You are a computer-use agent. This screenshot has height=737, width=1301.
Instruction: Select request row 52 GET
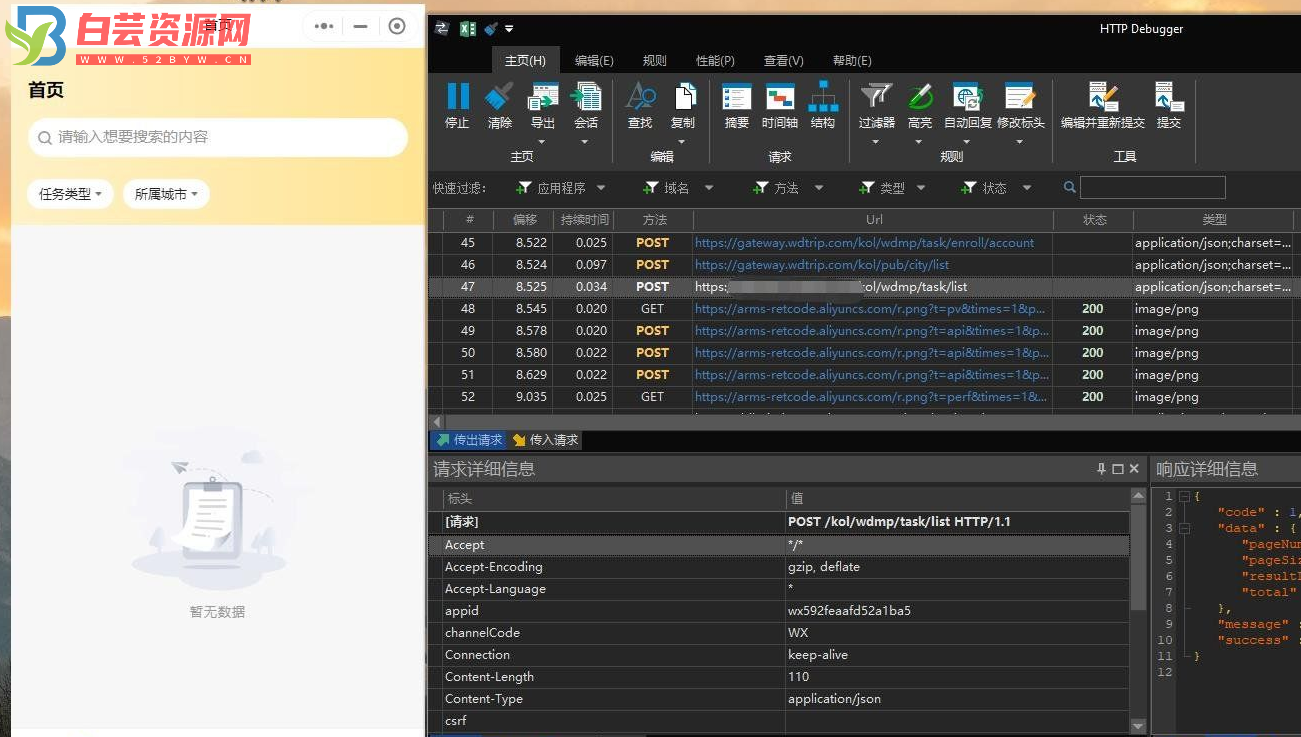point(864,397)
